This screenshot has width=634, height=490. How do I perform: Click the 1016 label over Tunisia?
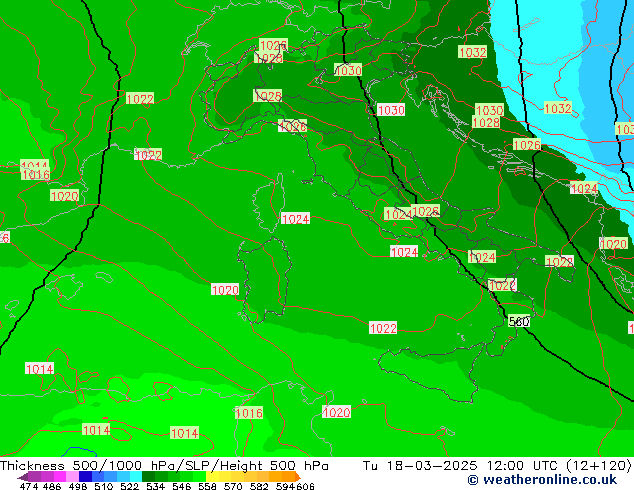pyautogui.click(x=249, y=413)
